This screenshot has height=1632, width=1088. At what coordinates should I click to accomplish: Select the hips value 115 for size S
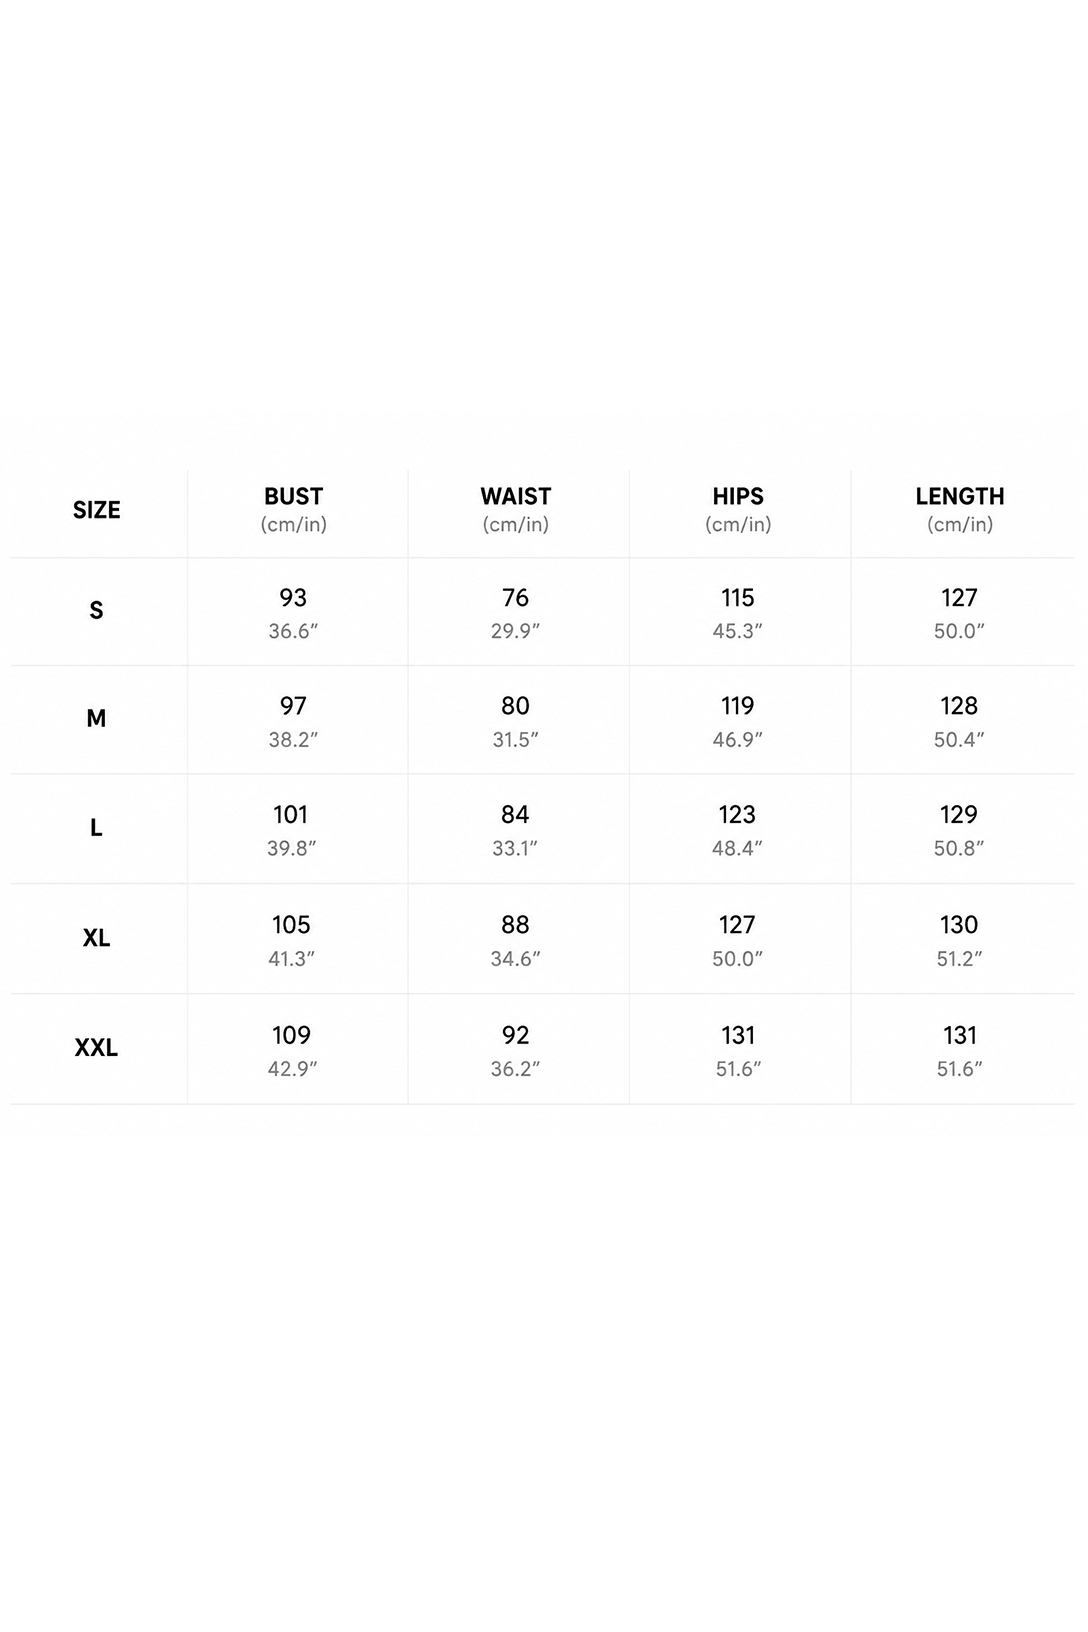[x=738, y=598]
